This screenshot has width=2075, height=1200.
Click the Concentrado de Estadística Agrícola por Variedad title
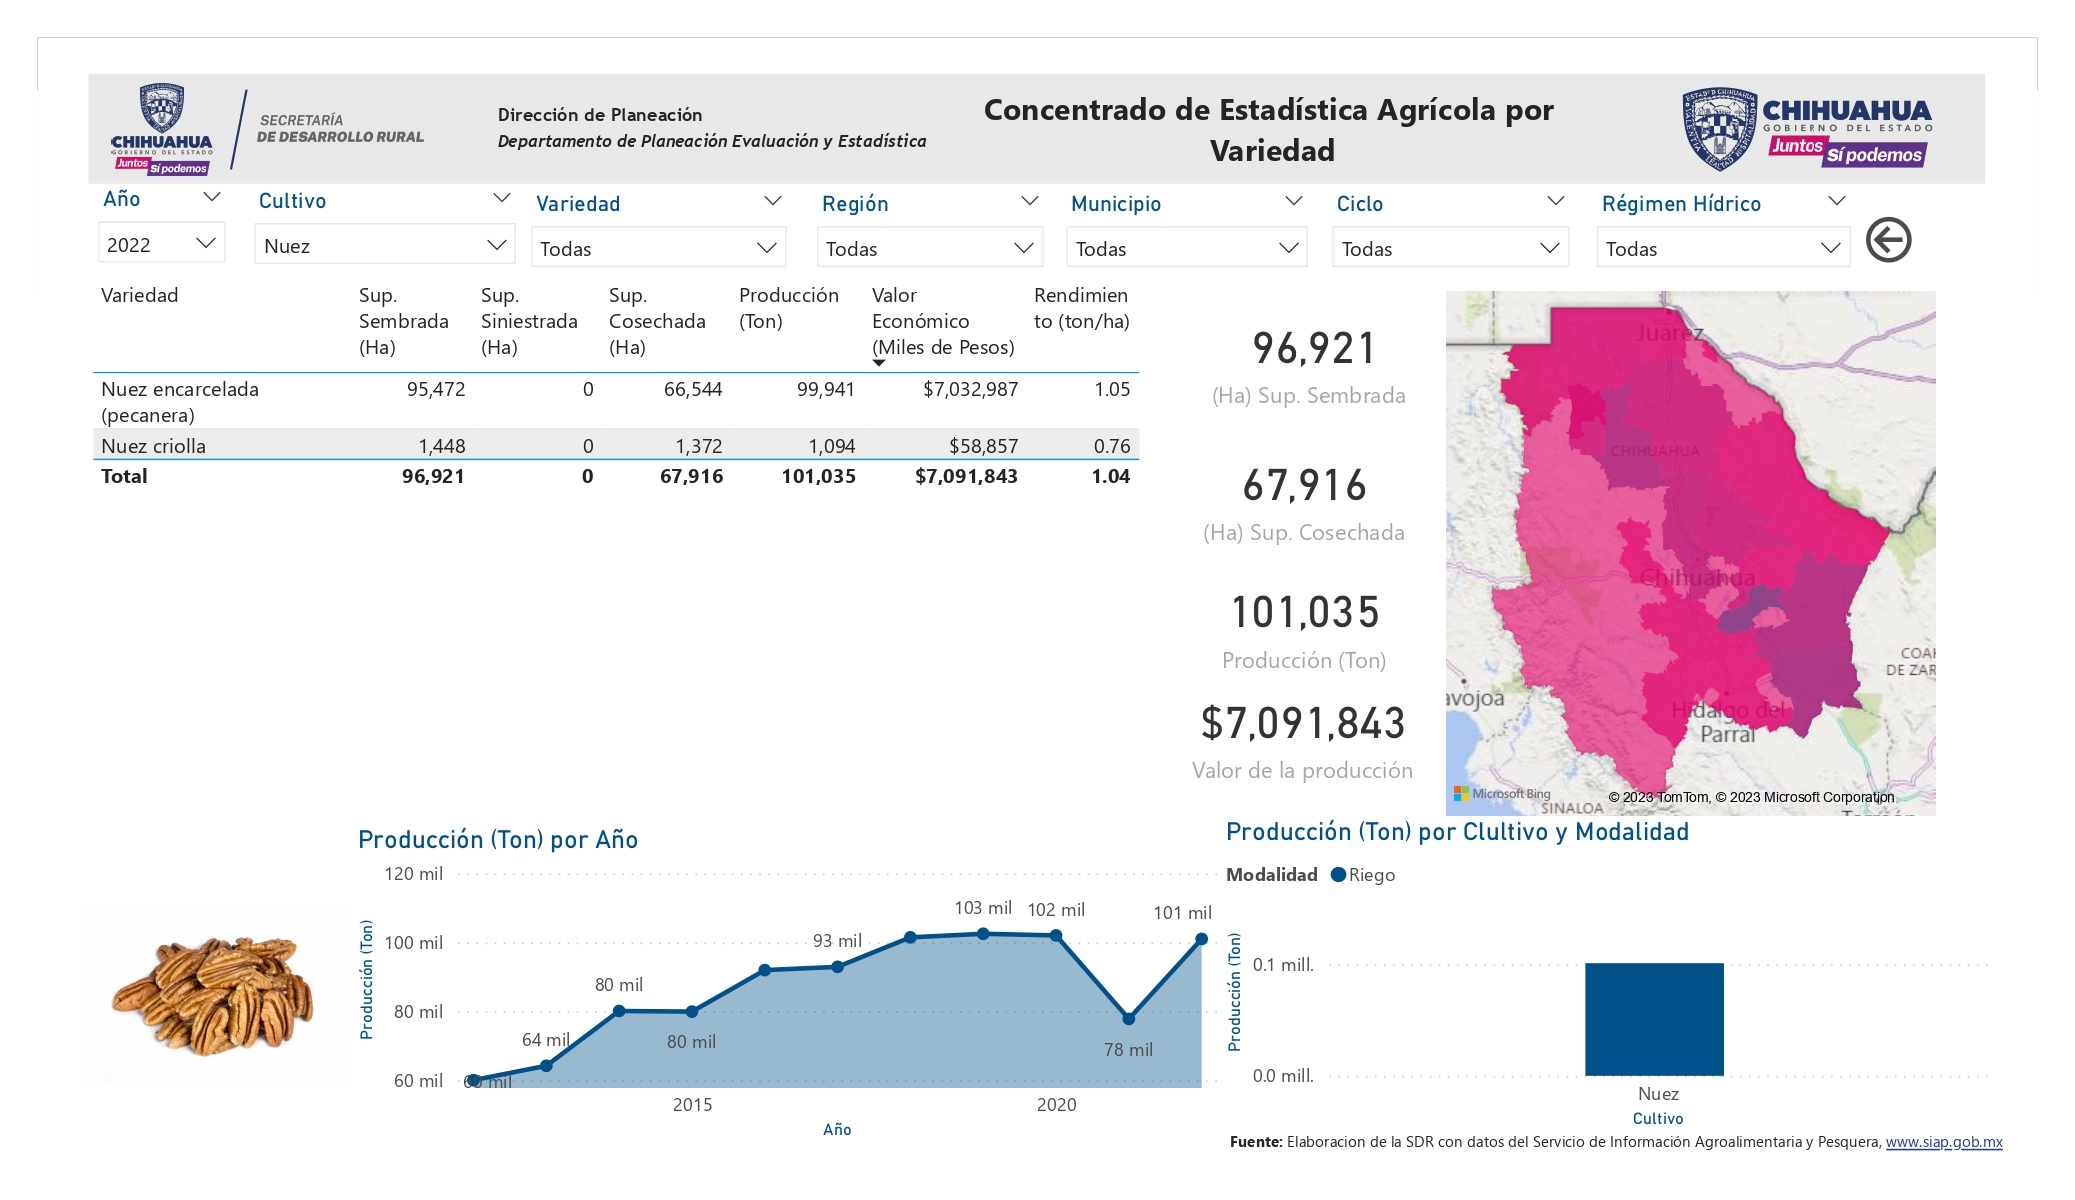tap(1269, 130)
